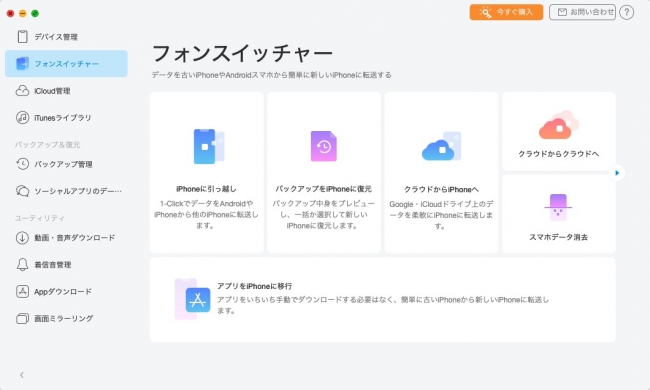Select ソーシャルアプリのデータ chat icon
The width and height of the screenshot is (650, 390).
coord(22,191)
